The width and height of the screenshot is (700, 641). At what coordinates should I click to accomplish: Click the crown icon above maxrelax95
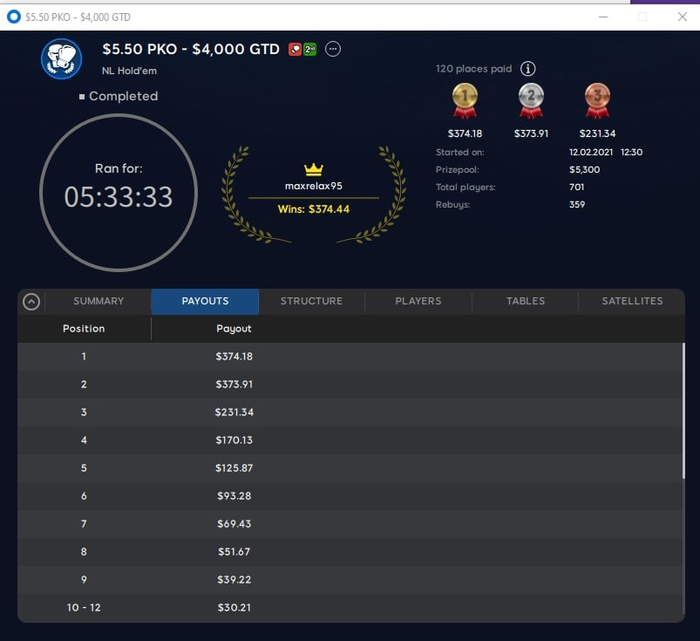click(x=313, y=169)
